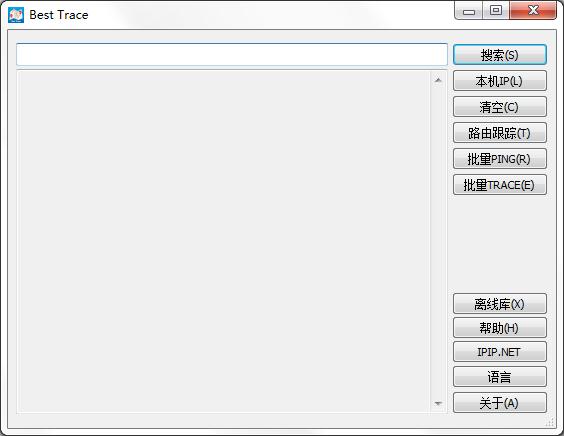Visit IPIP.NET via its button
The width and height of the screenshot is (564, 436).
(x=500, y=351)
